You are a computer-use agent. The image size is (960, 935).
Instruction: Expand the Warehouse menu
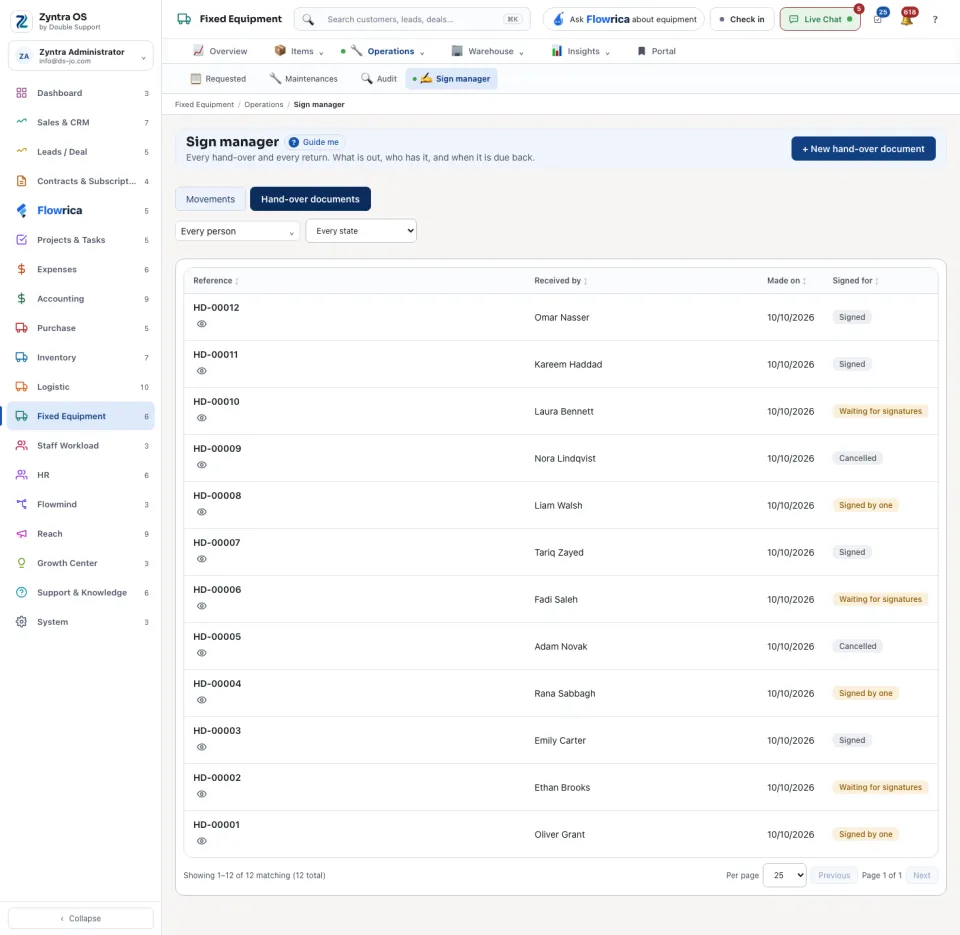click(488, 51)
